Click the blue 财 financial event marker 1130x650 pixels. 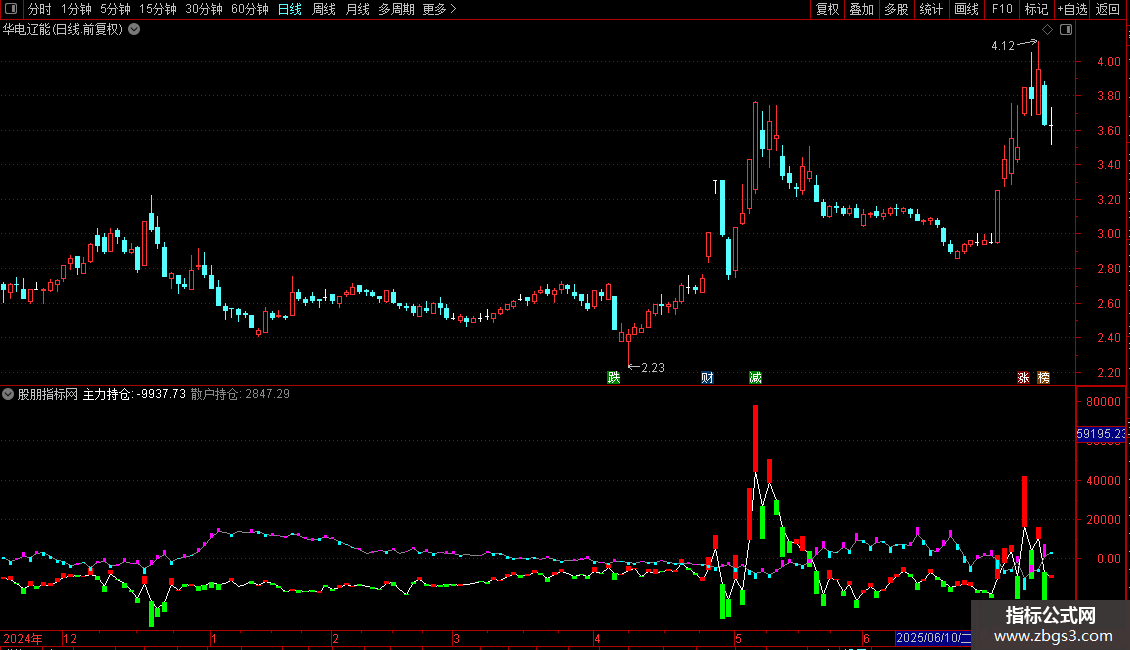[707, 378]
